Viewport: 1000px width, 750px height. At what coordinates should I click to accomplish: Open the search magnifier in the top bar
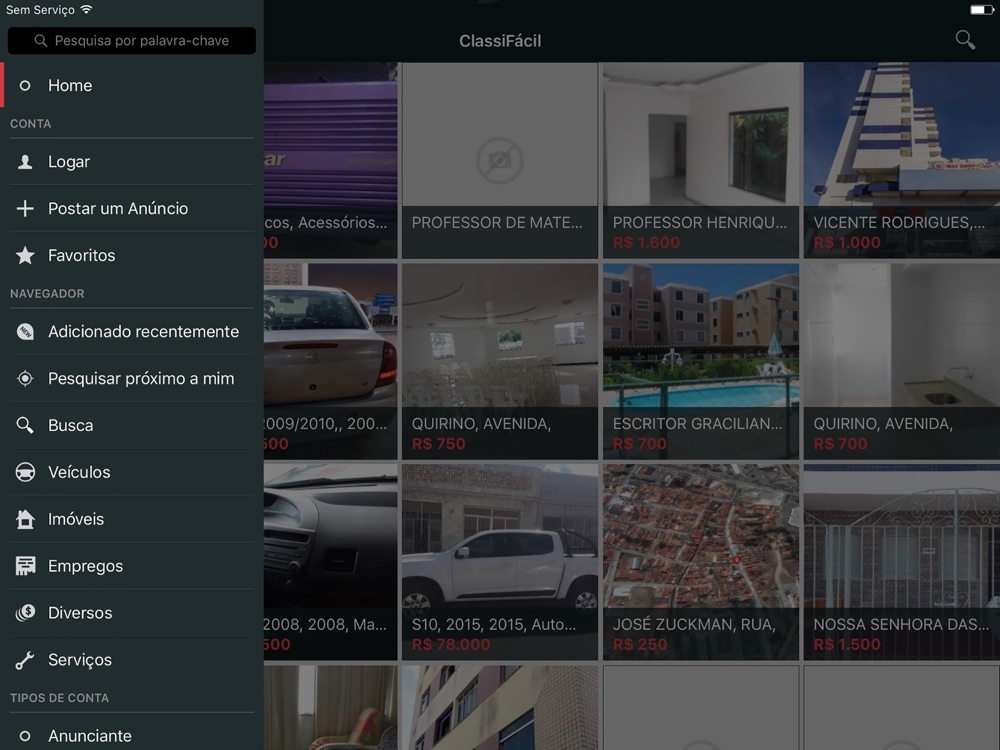(x=965, y=40)
